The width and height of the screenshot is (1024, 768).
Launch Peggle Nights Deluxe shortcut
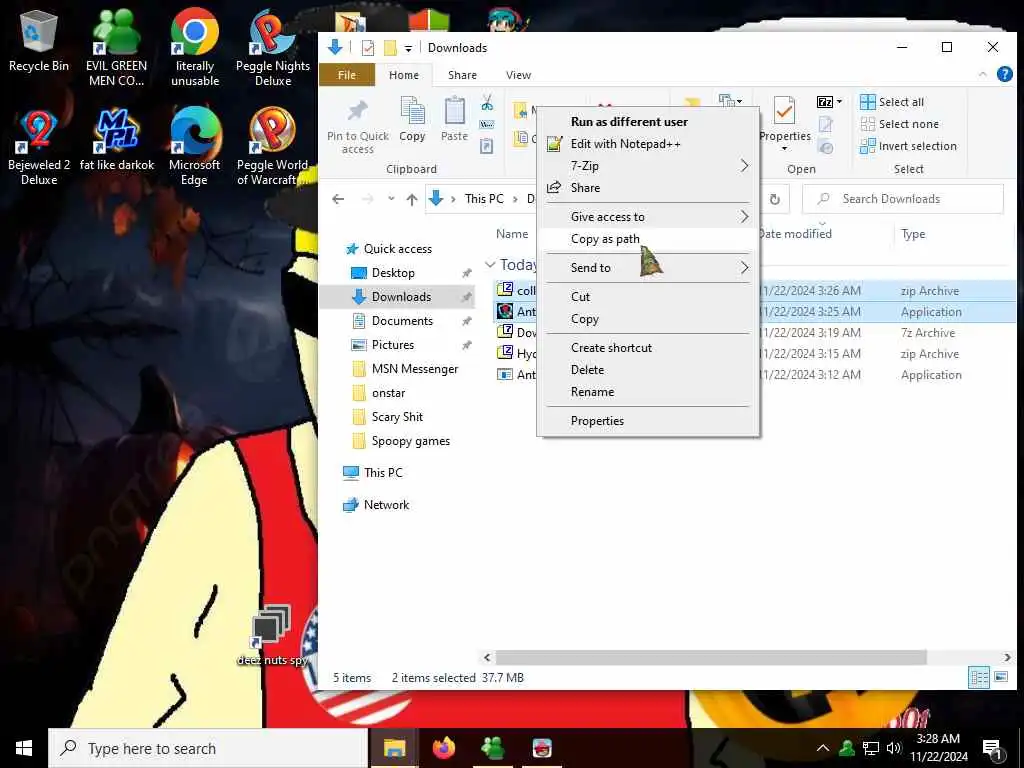coord(272,48)
